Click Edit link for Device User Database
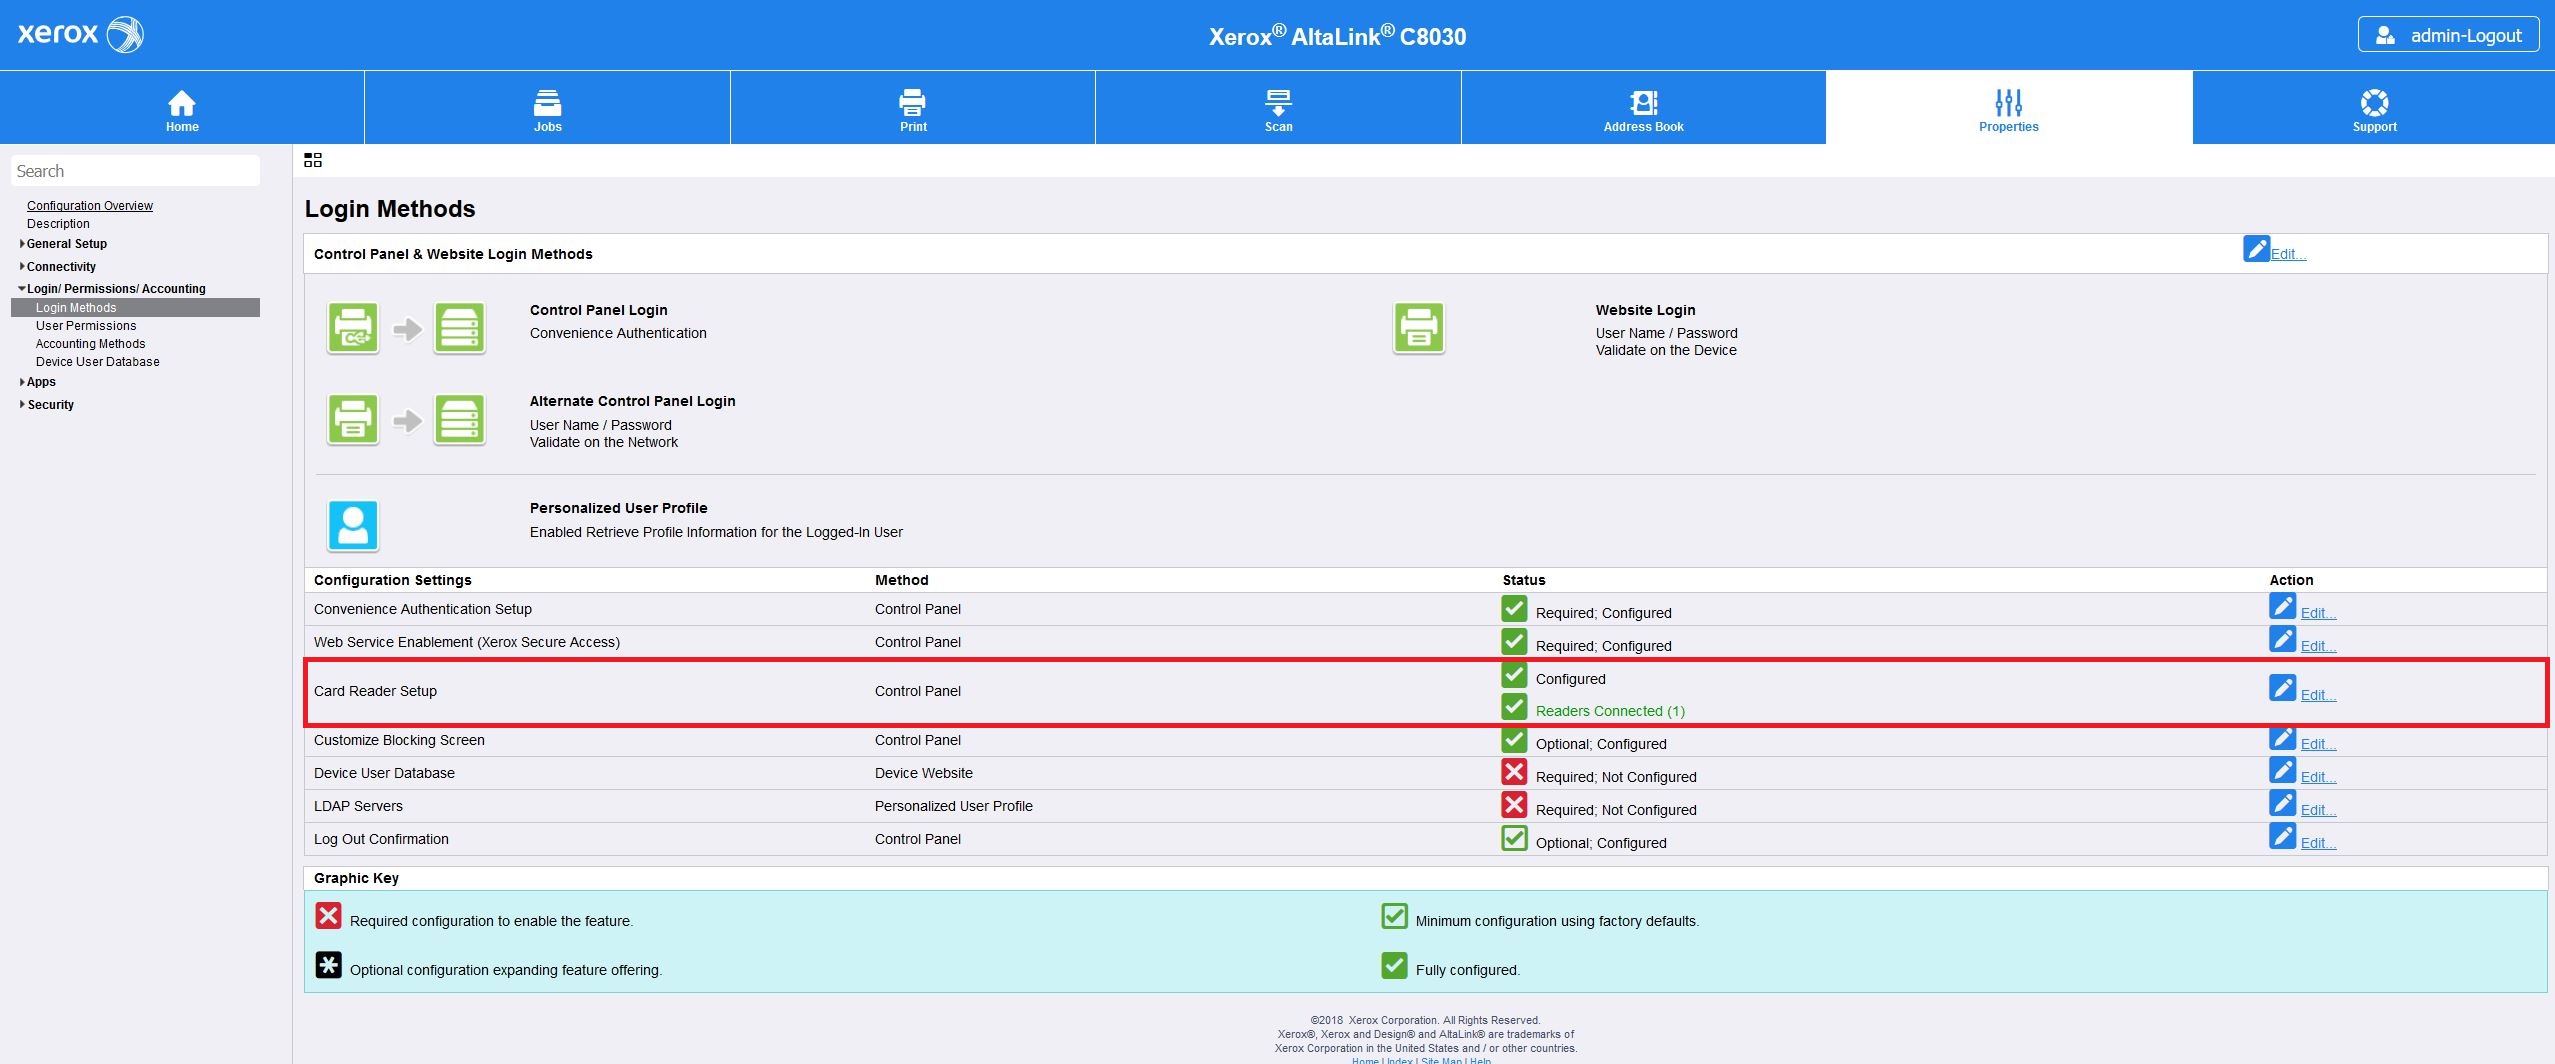 coord(2317,778)
